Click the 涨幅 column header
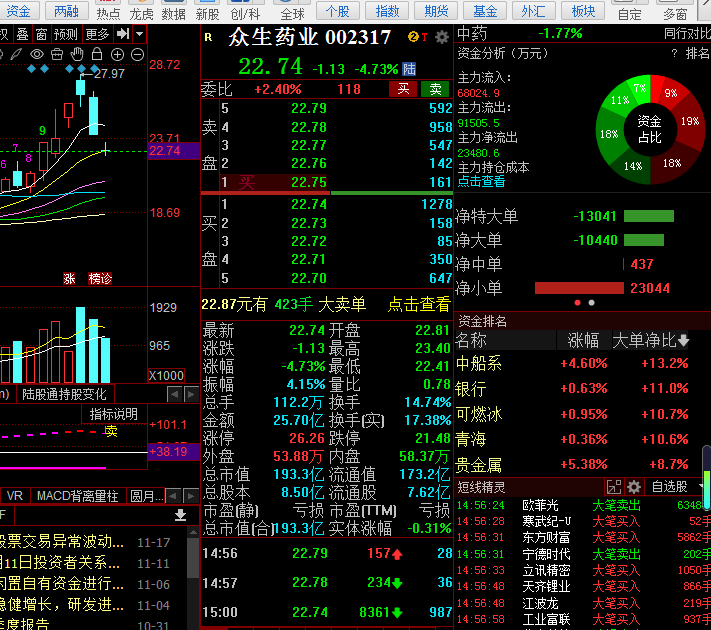Screen dimensions: 711x630 pyautogui.click(x=583, y=340)
